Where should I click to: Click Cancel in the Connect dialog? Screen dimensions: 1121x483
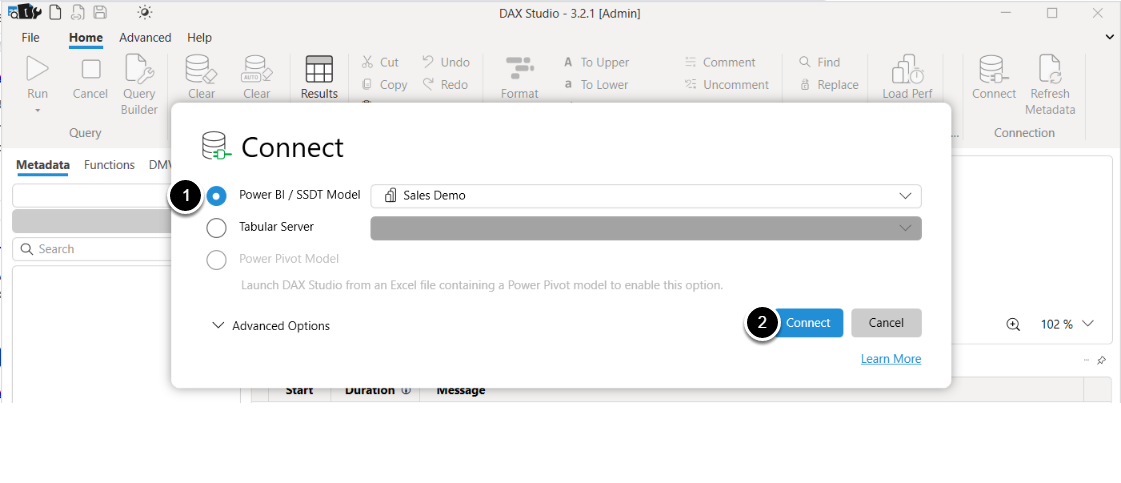[887, 323]
